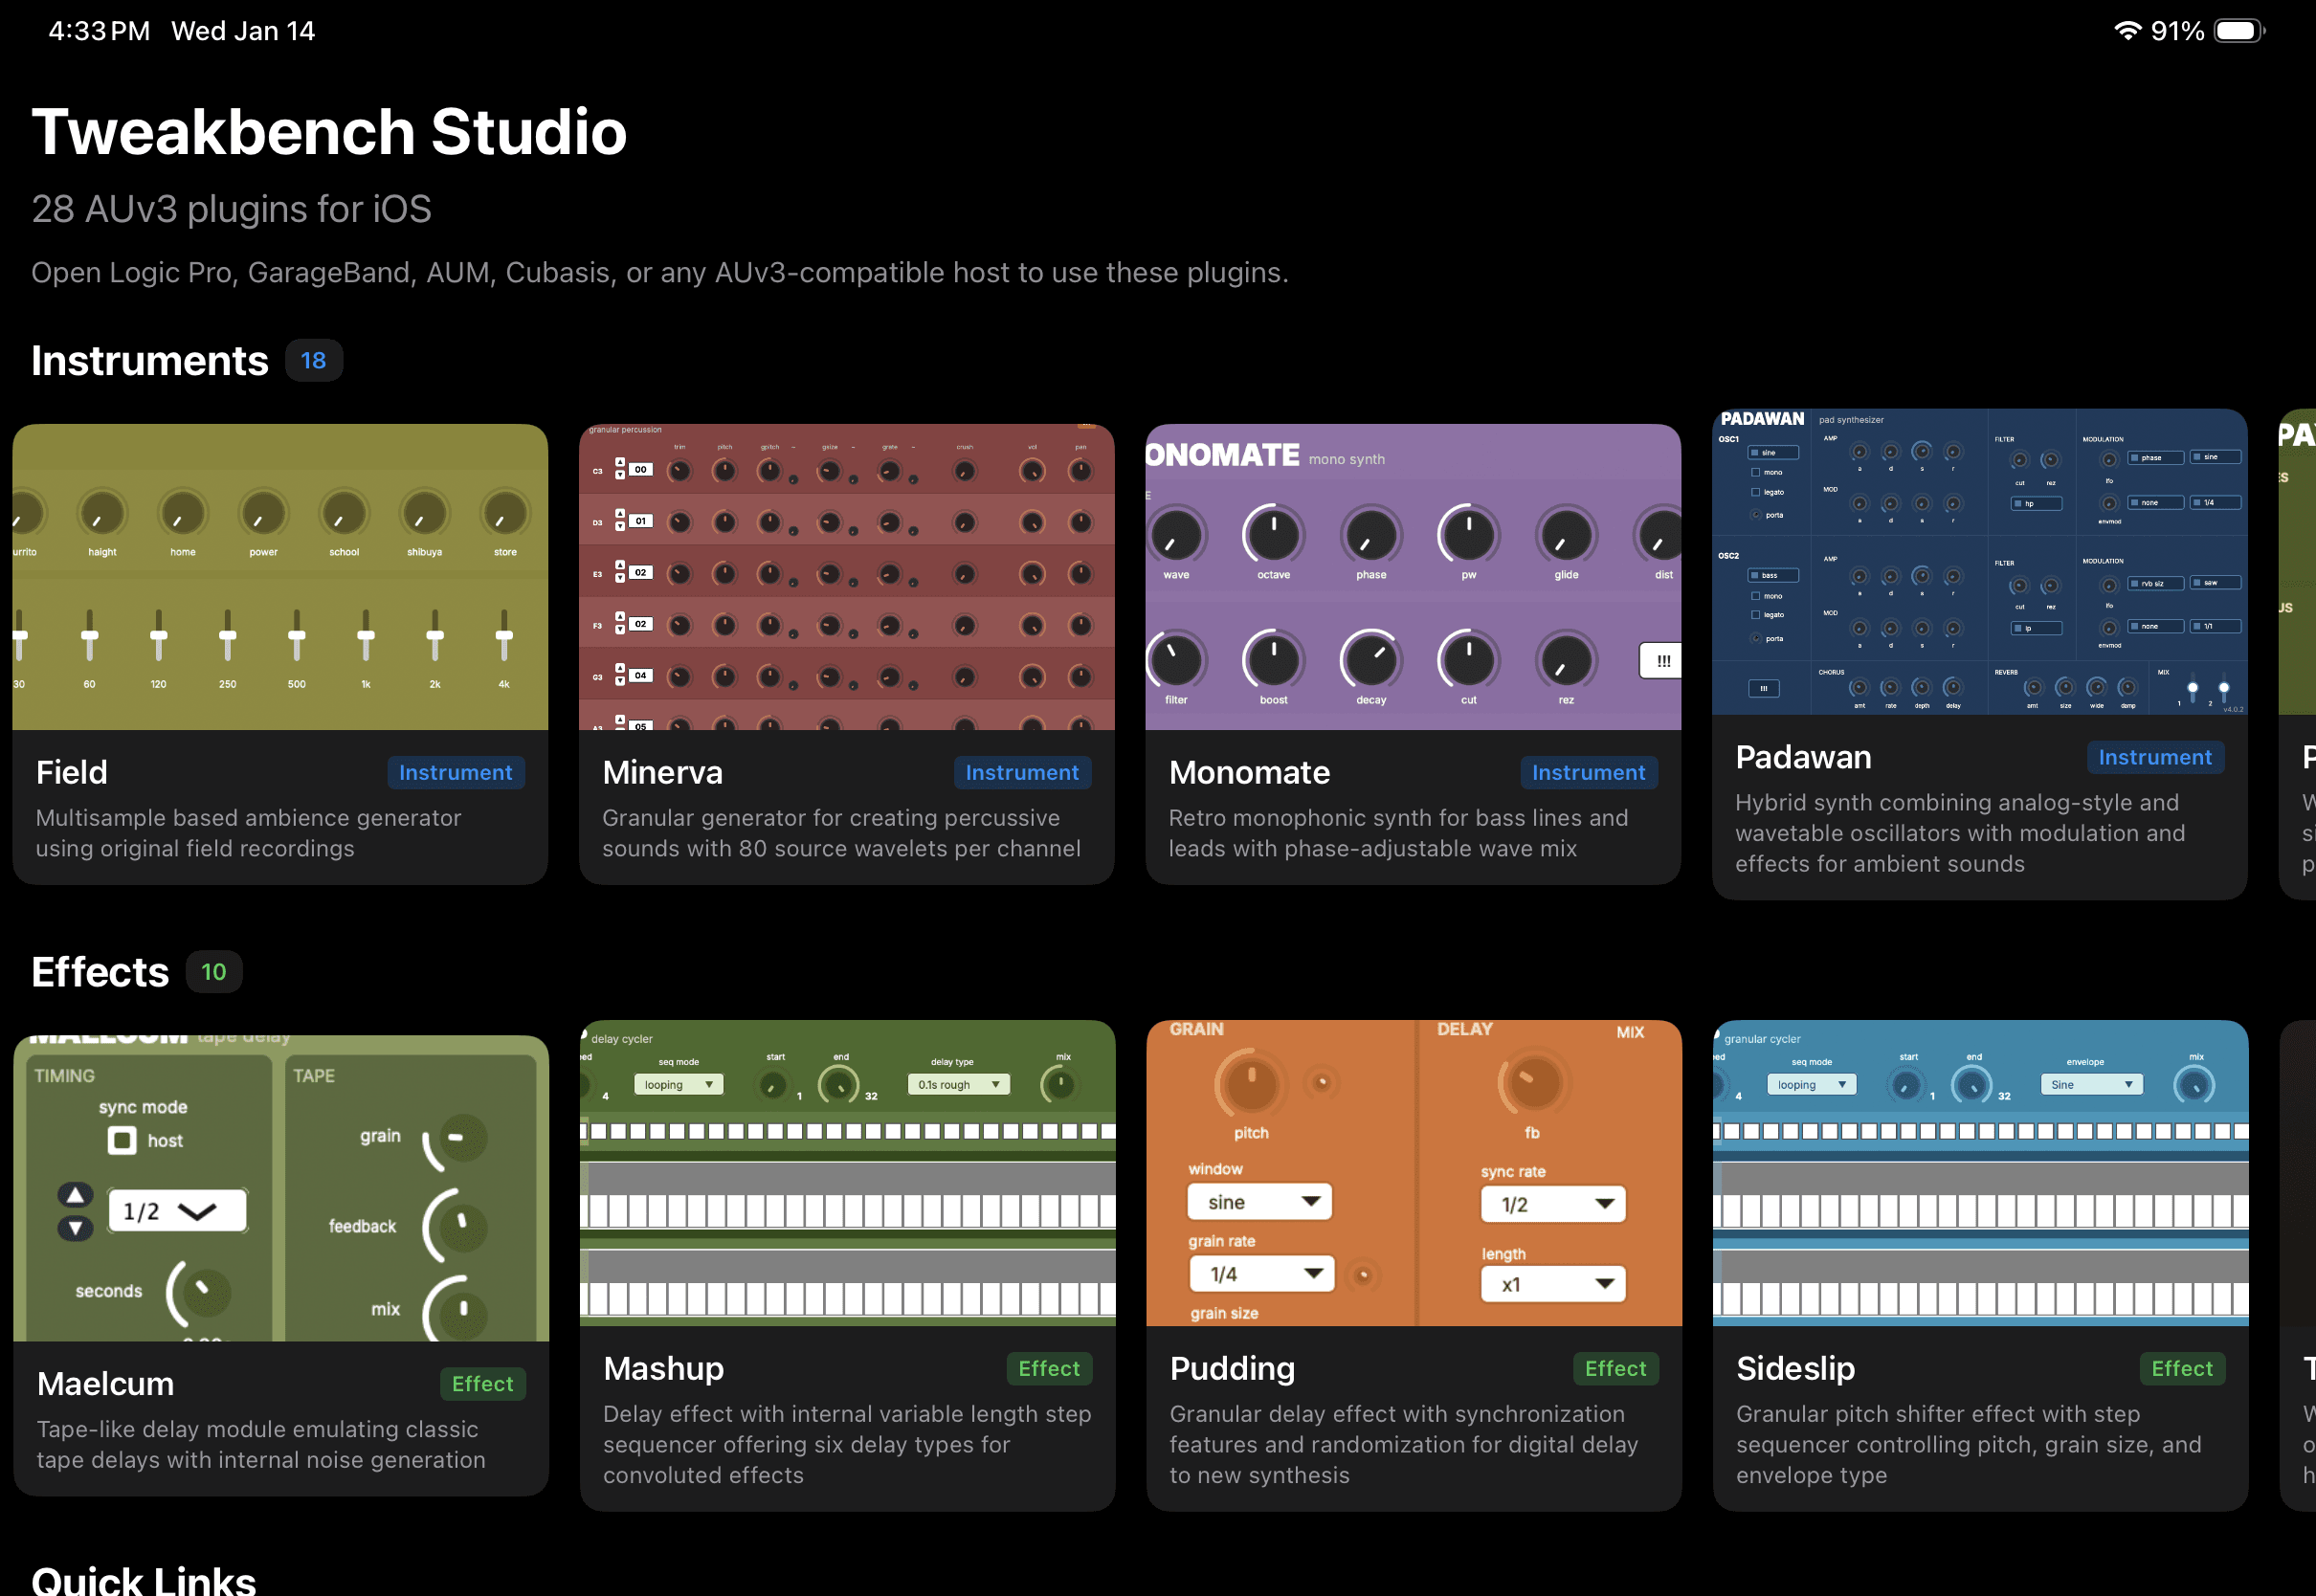The width and height of the screenshot is (2316, 1596).
Task: Open the sync rate '1/2' dropdown in Pudding
Action: coord(1553,1204)
